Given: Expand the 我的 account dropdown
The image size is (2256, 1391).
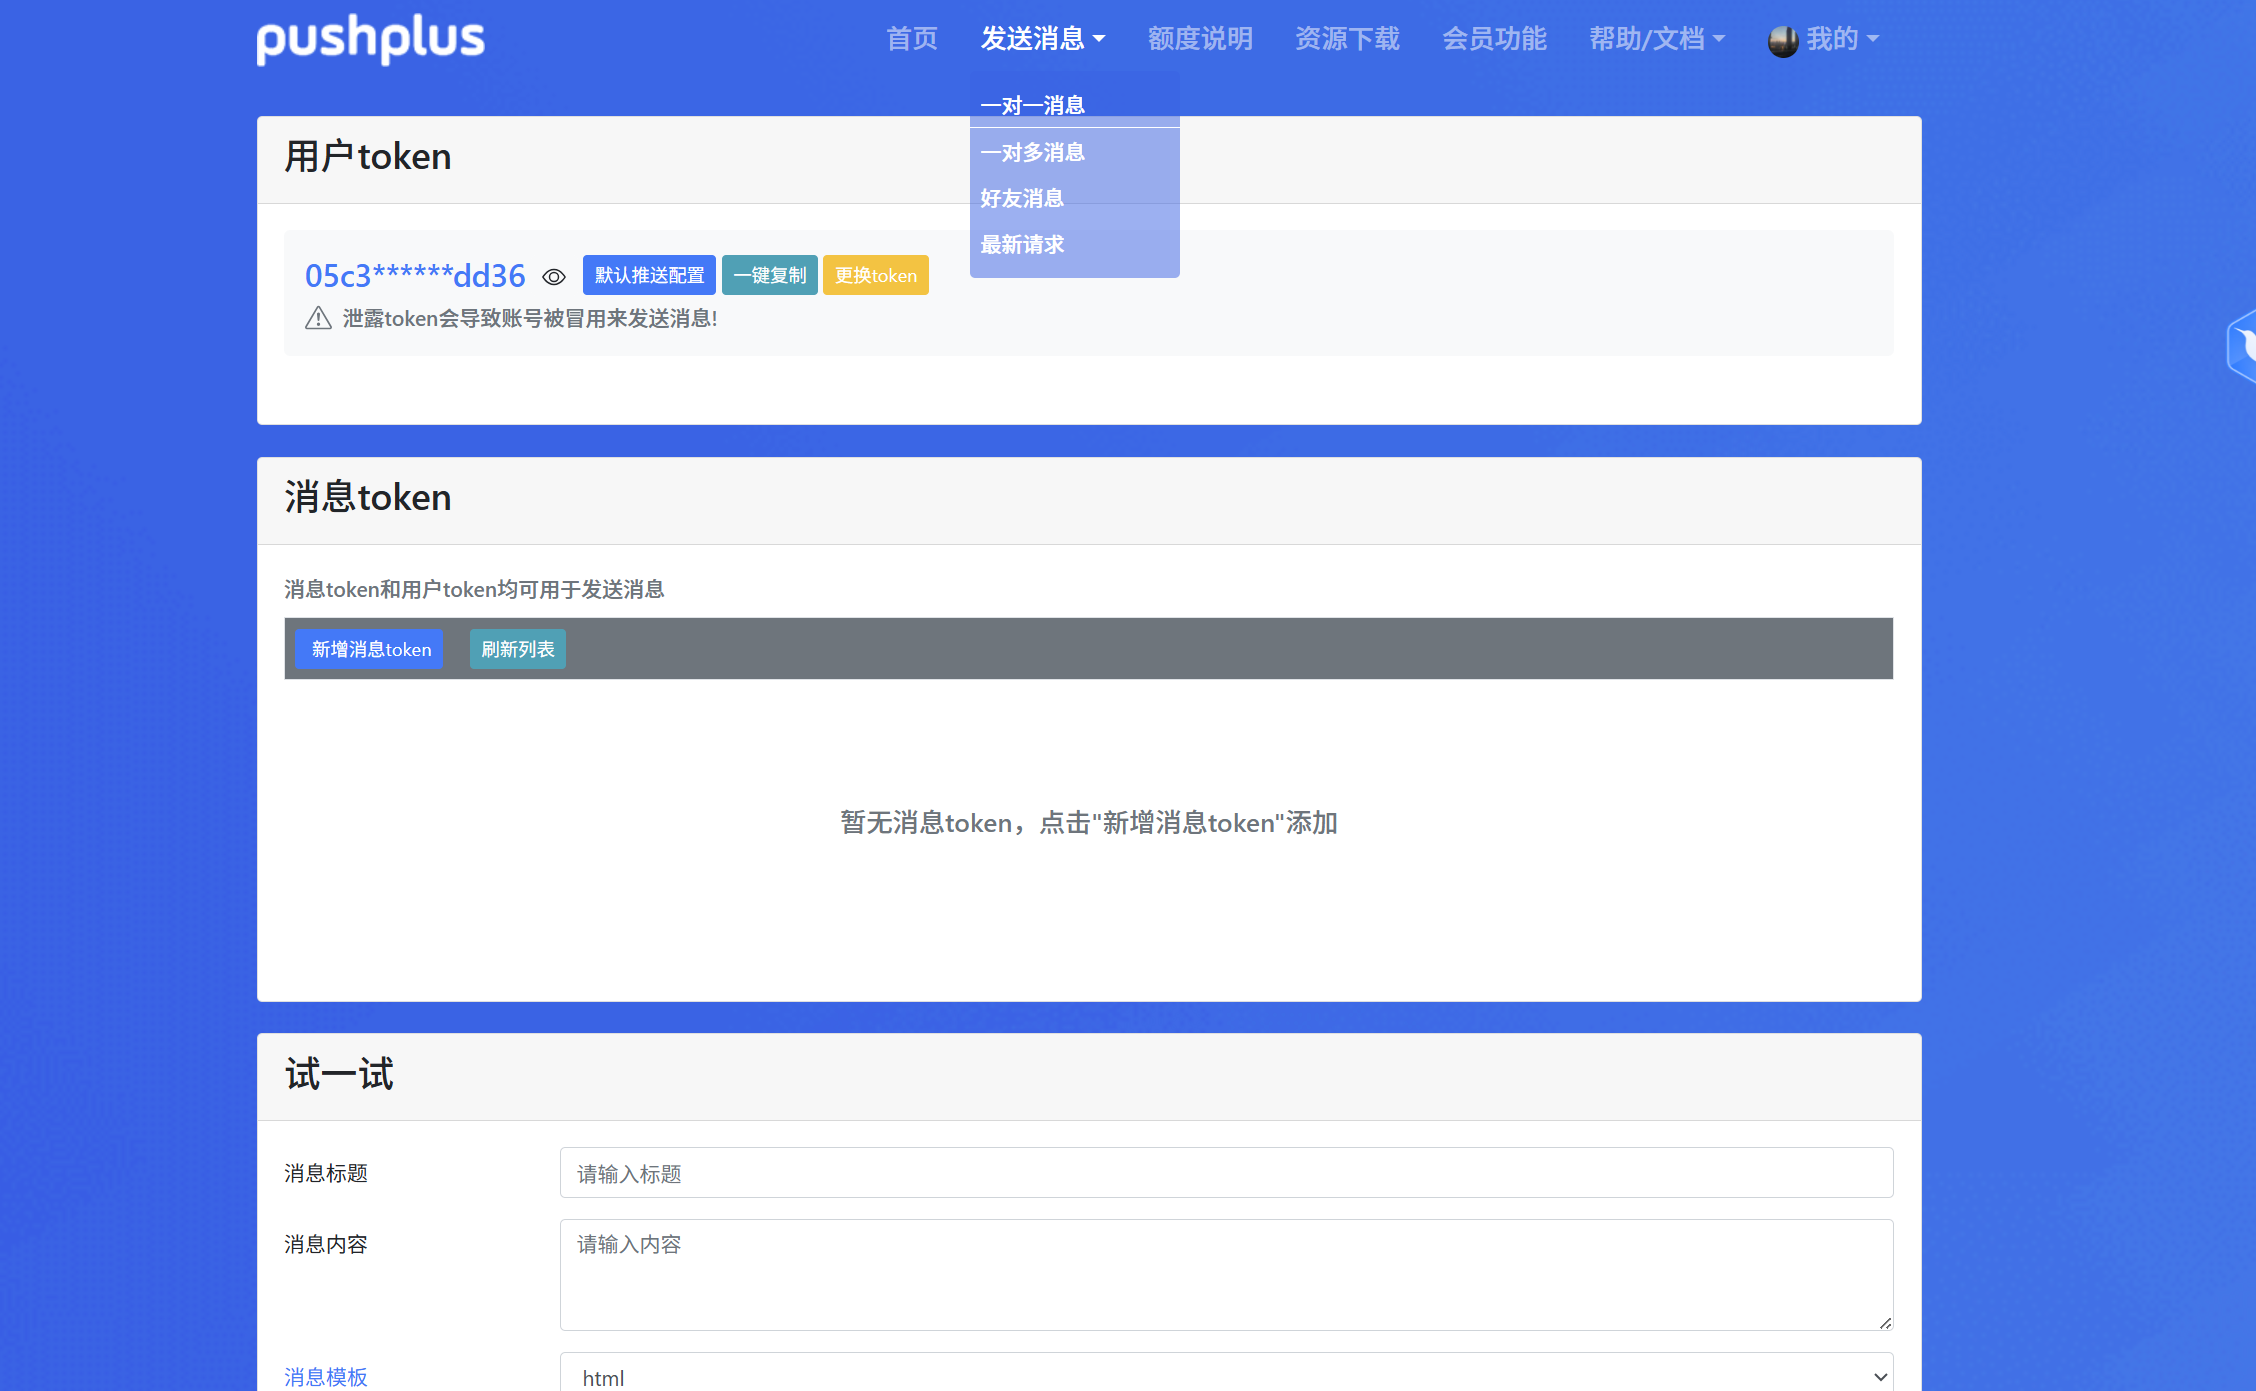Looking at the screenshot, I should (1842, 39).
